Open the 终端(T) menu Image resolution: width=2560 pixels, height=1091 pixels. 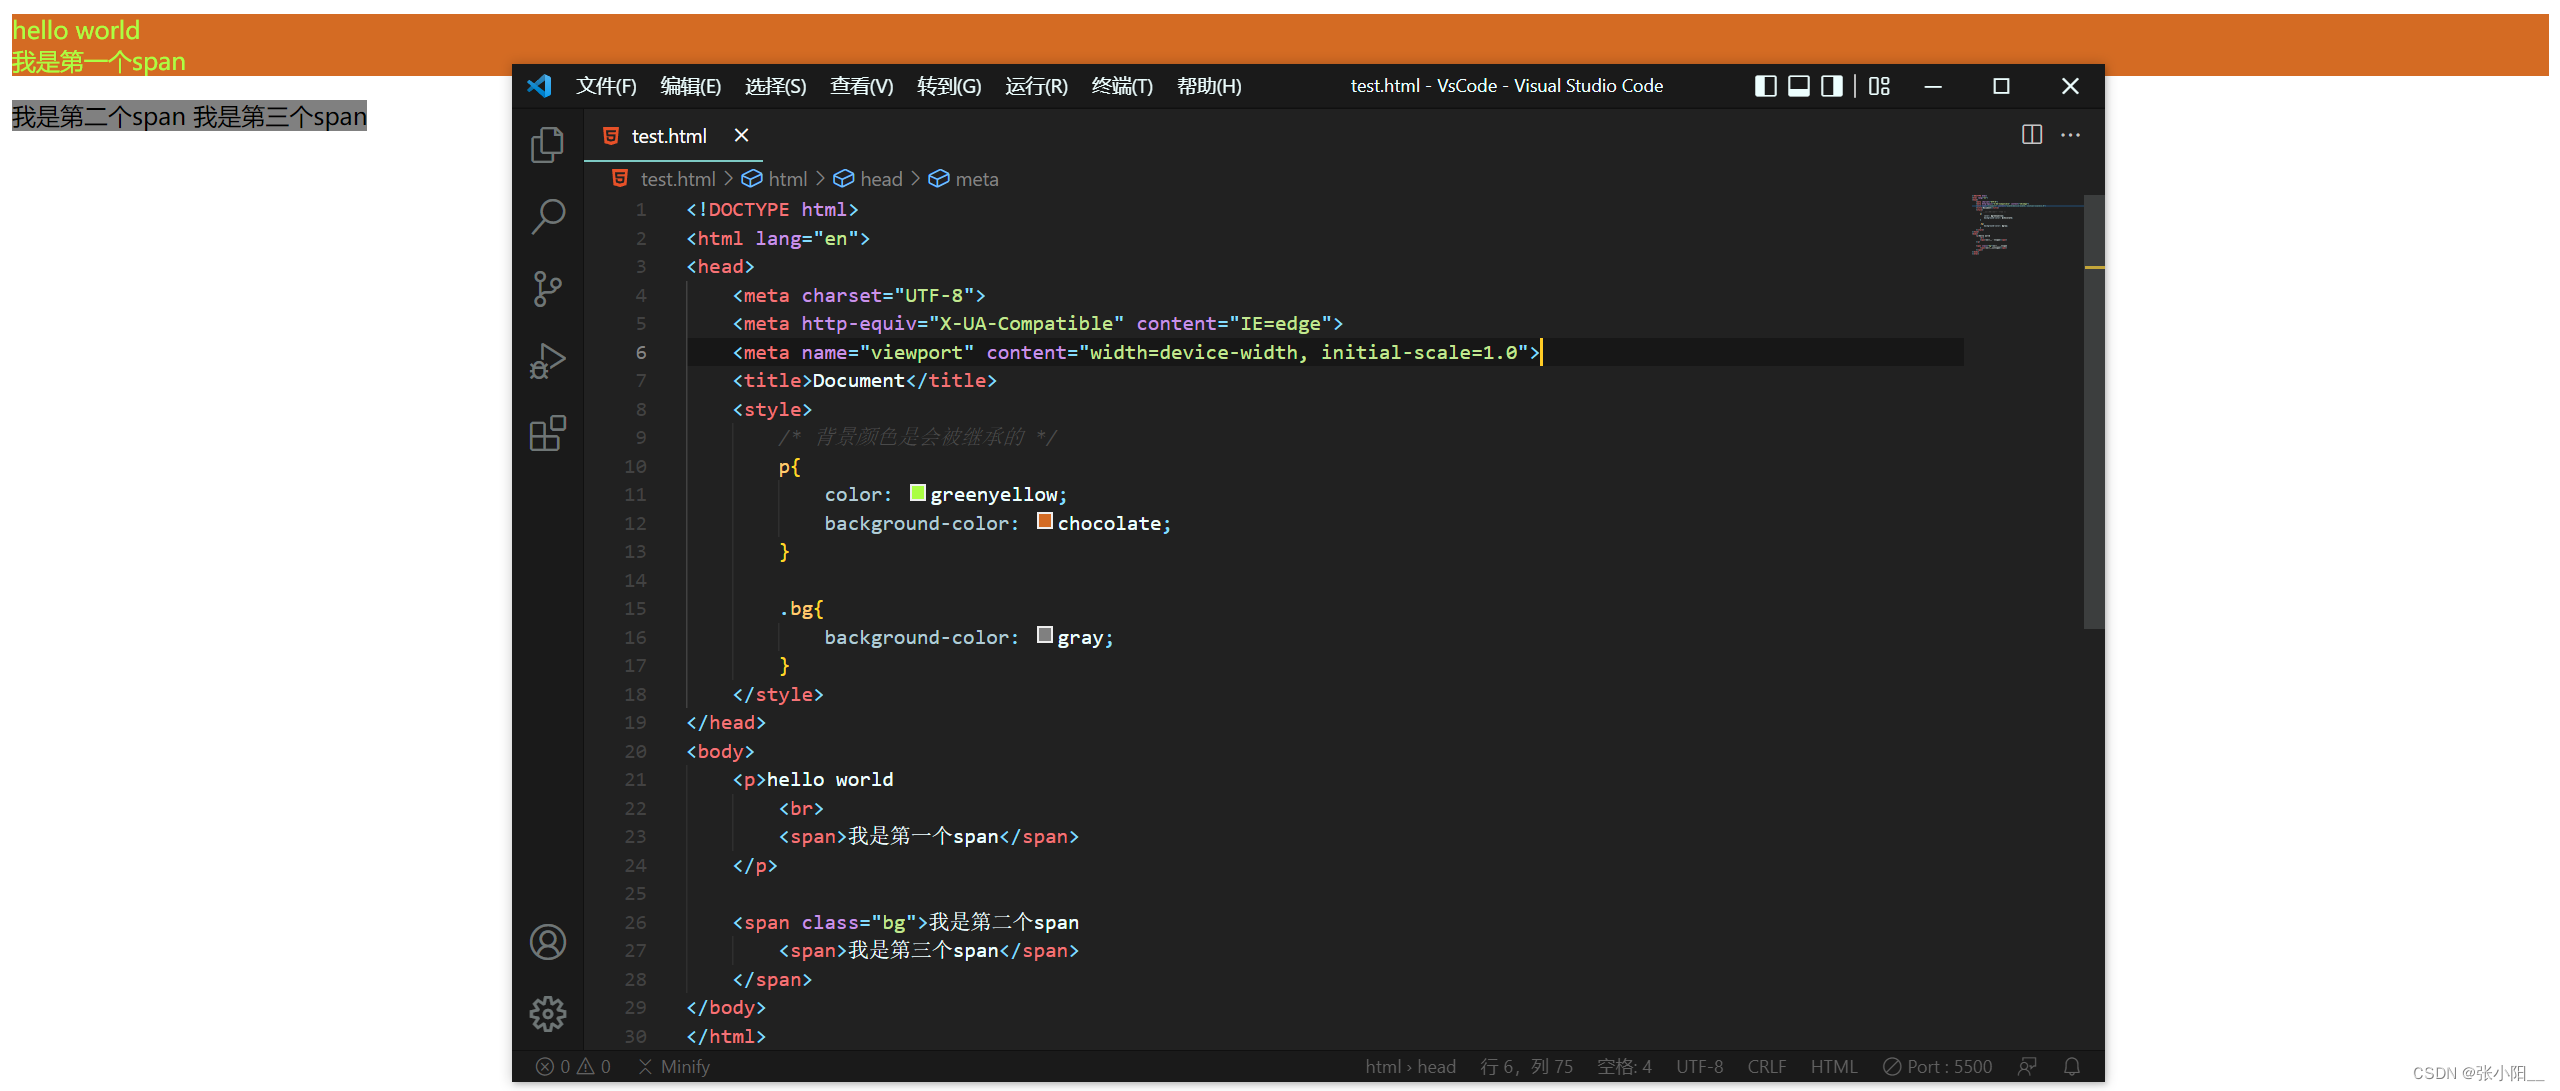1122,86
